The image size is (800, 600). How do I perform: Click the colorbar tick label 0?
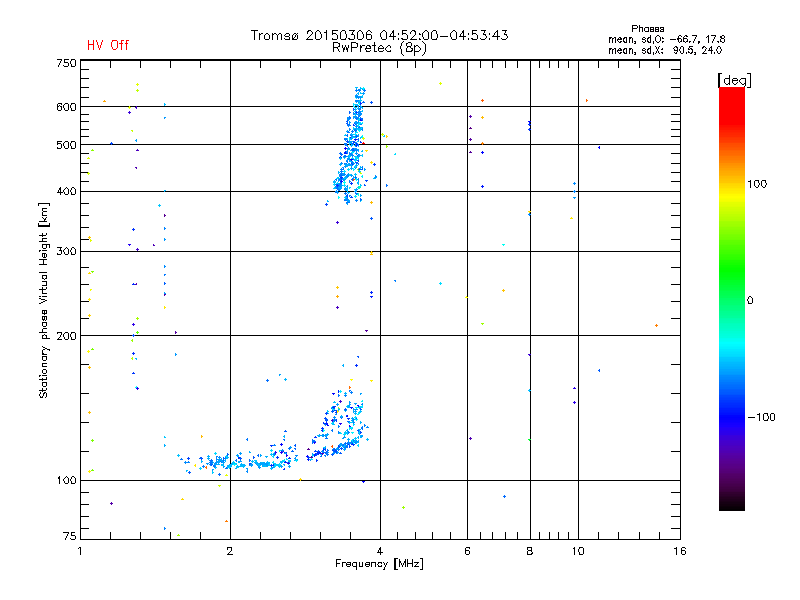coord(750,301)
